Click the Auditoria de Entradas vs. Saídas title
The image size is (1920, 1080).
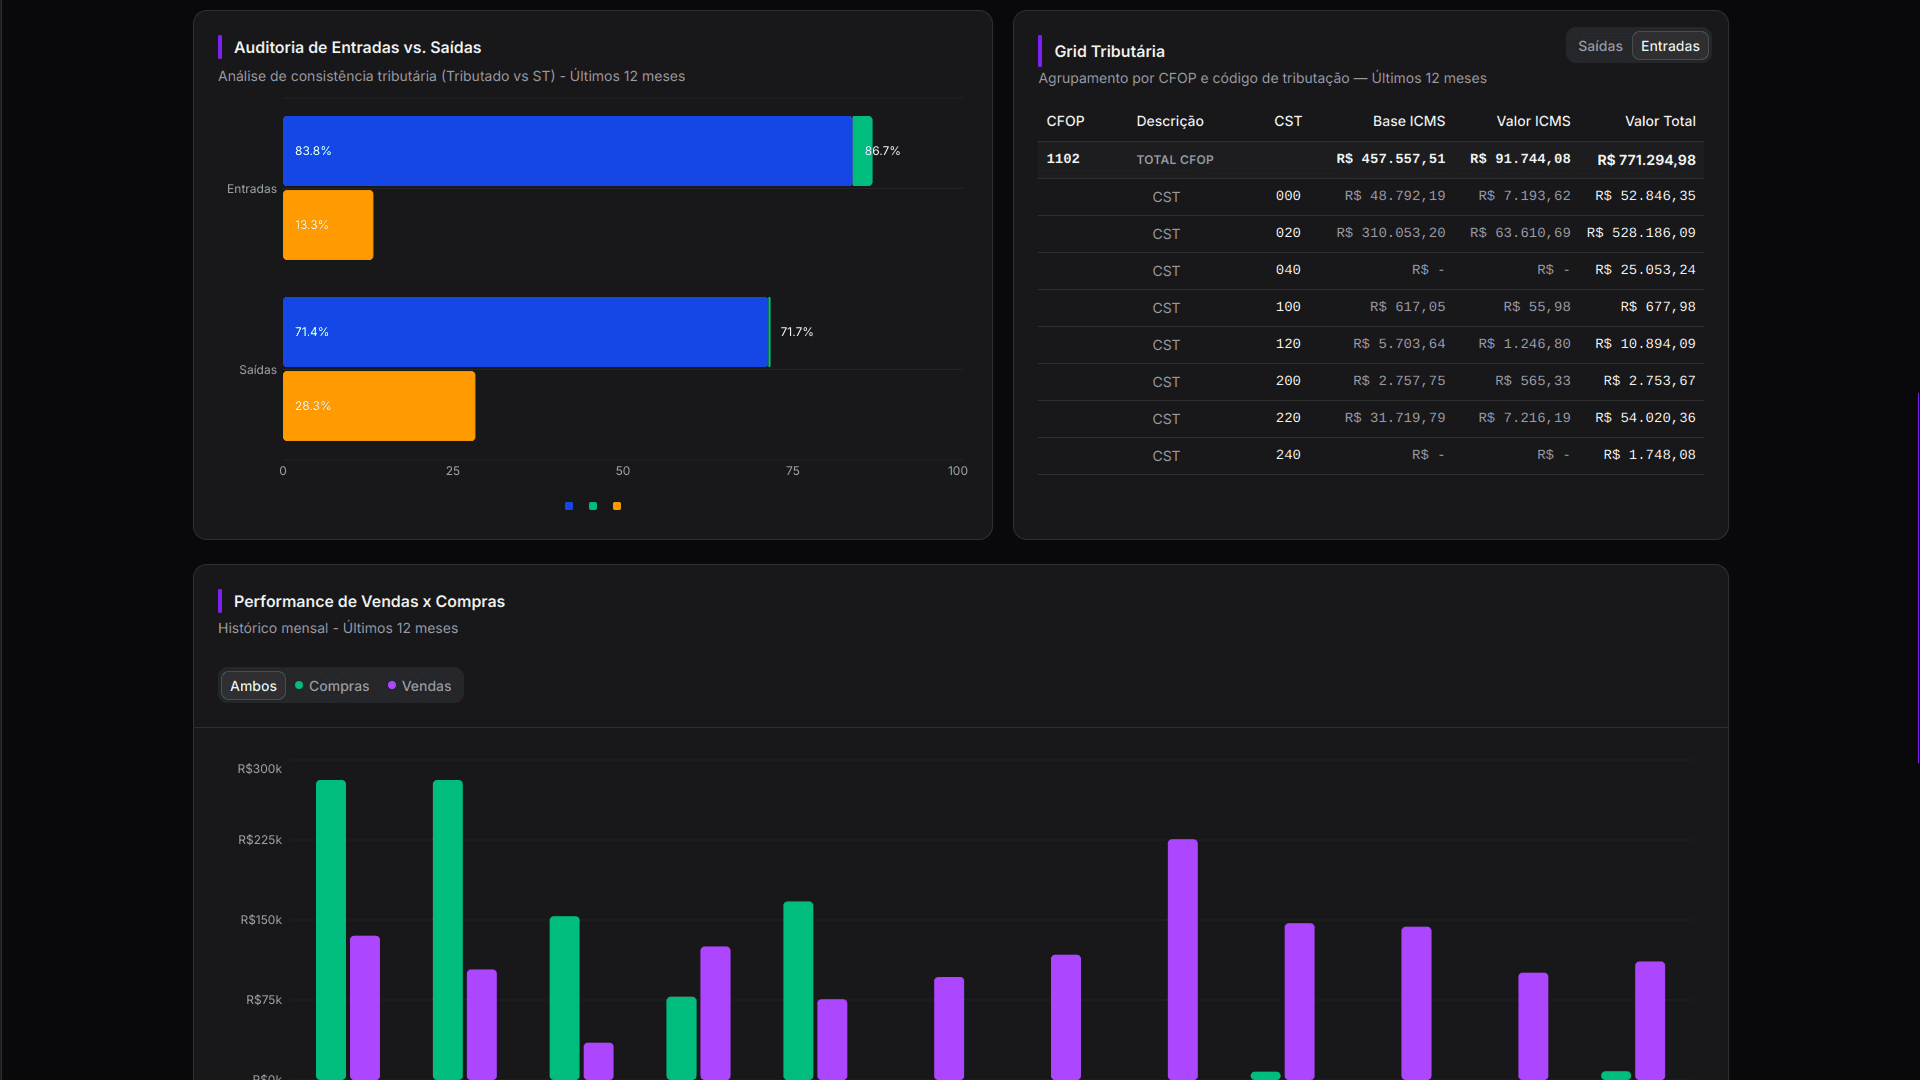click(x=357, y=47)
